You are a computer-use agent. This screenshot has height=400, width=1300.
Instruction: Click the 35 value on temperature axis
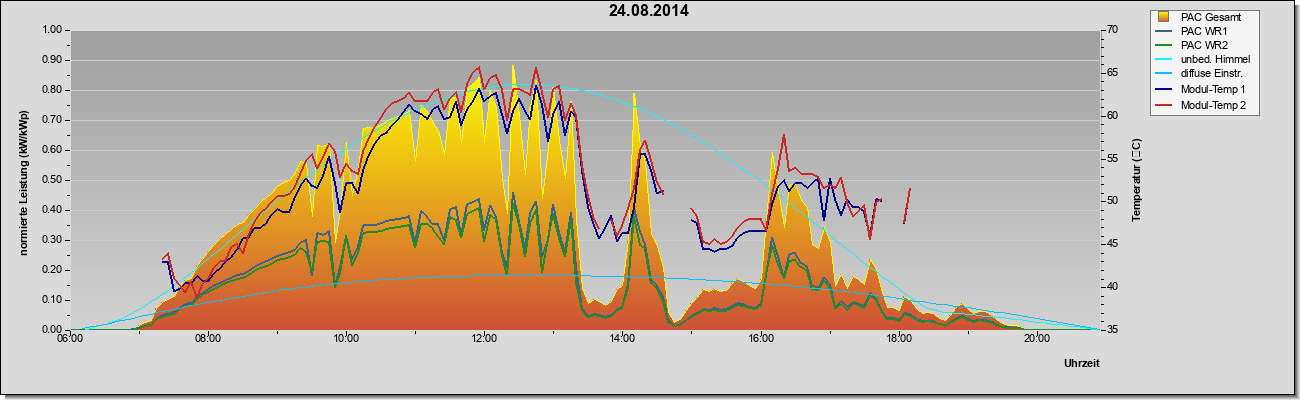[1111, 329]
